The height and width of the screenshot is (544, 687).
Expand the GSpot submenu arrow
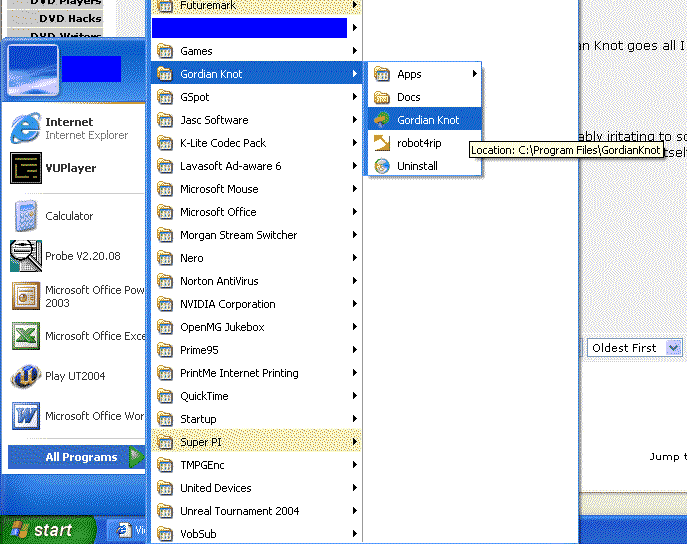pos(354,97)
